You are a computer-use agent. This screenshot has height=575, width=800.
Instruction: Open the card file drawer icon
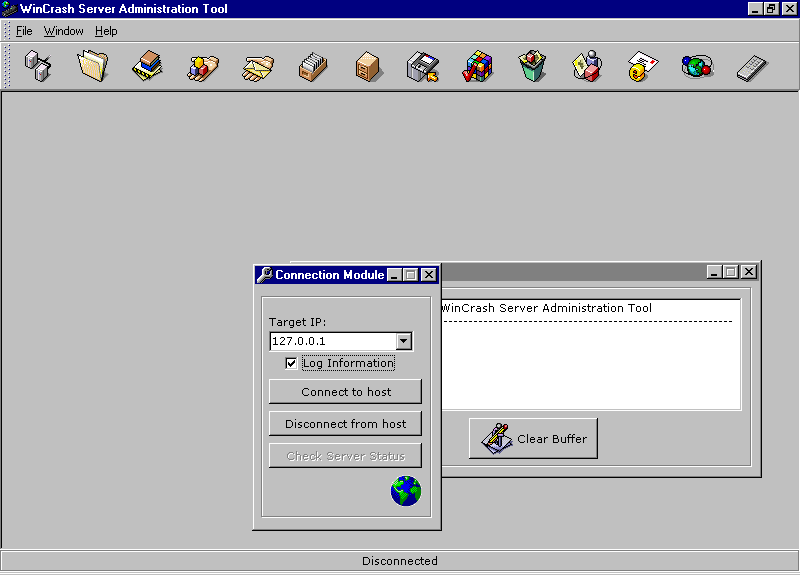click(x=313, y=67)
